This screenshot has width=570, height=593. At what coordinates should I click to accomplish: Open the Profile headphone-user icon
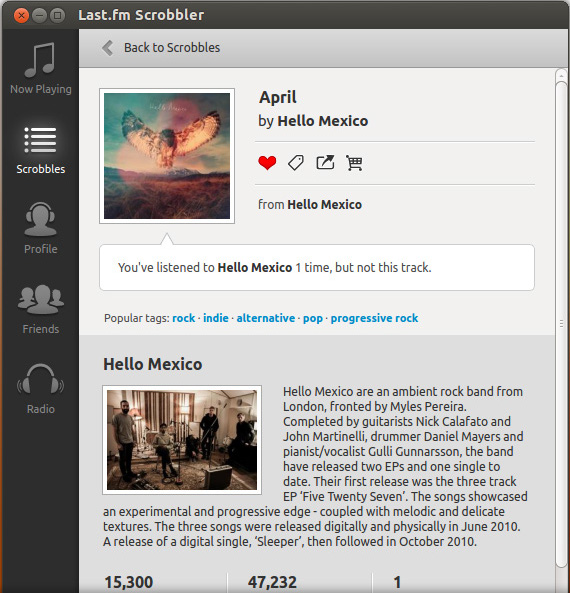tap(40, 219)
